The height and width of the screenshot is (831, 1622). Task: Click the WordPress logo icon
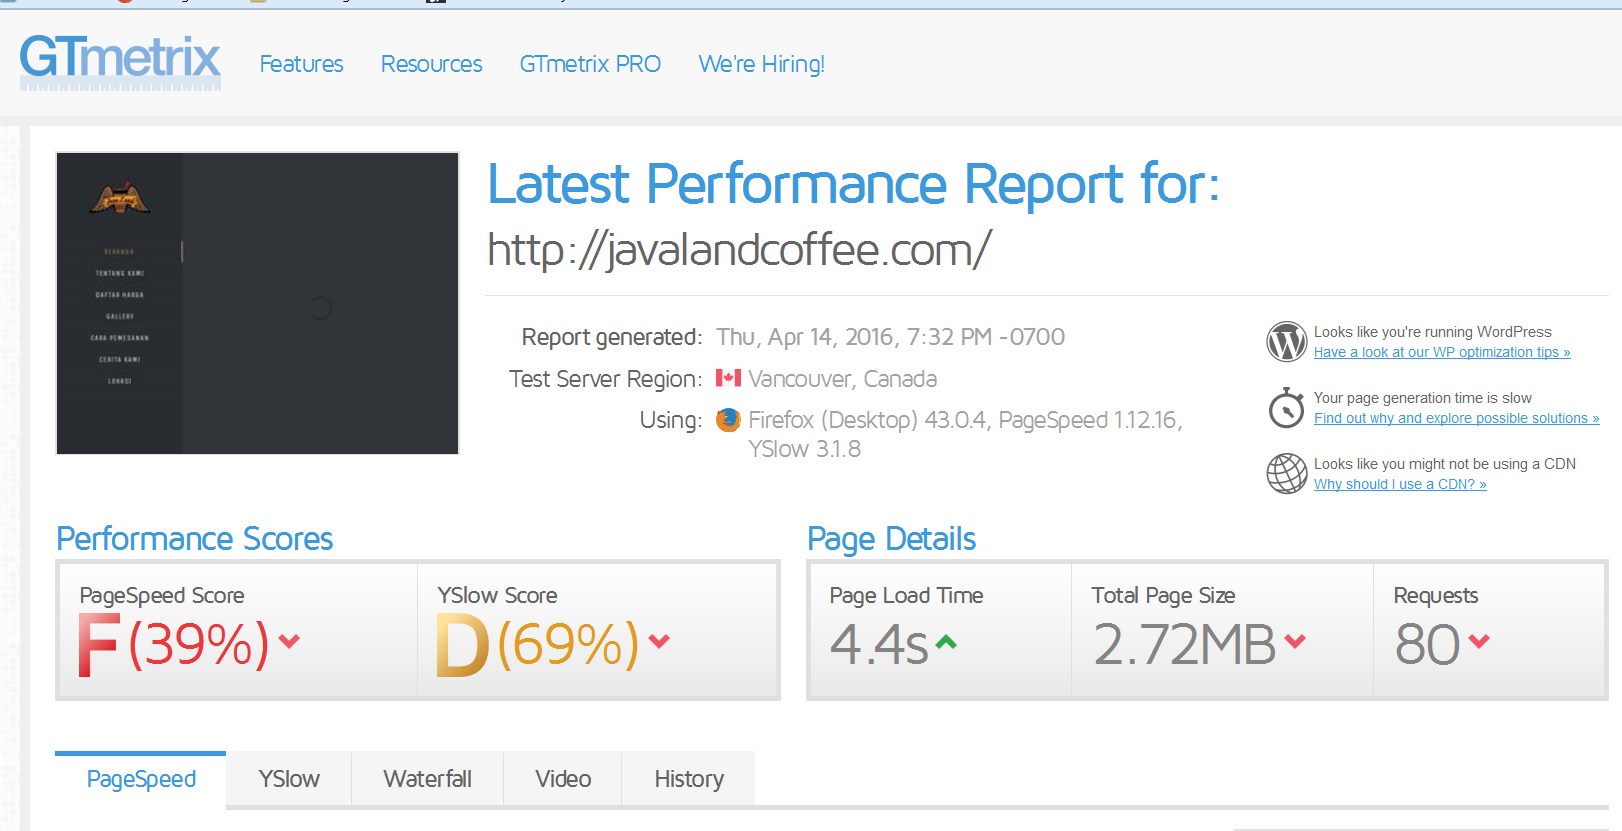[x=1286, y=341]
